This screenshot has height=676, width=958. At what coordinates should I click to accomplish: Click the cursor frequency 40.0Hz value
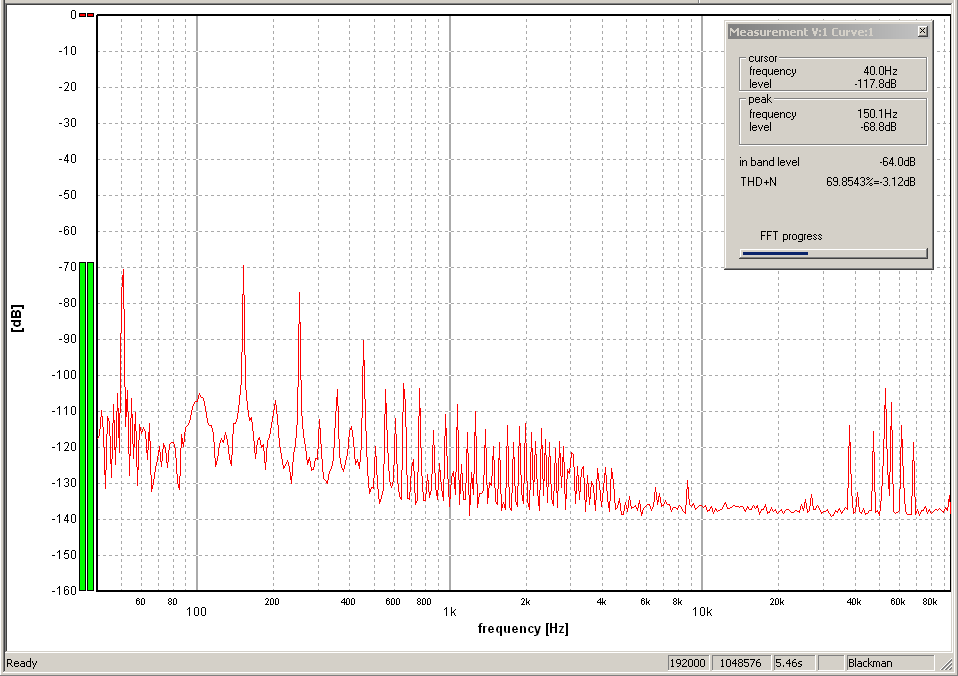879,71
